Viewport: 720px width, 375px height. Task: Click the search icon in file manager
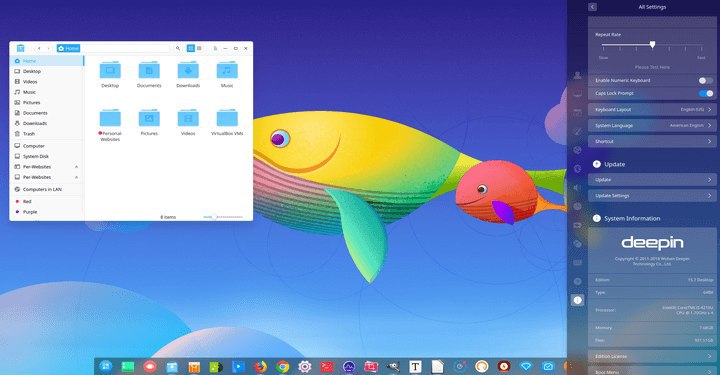[x=178, y=48]
